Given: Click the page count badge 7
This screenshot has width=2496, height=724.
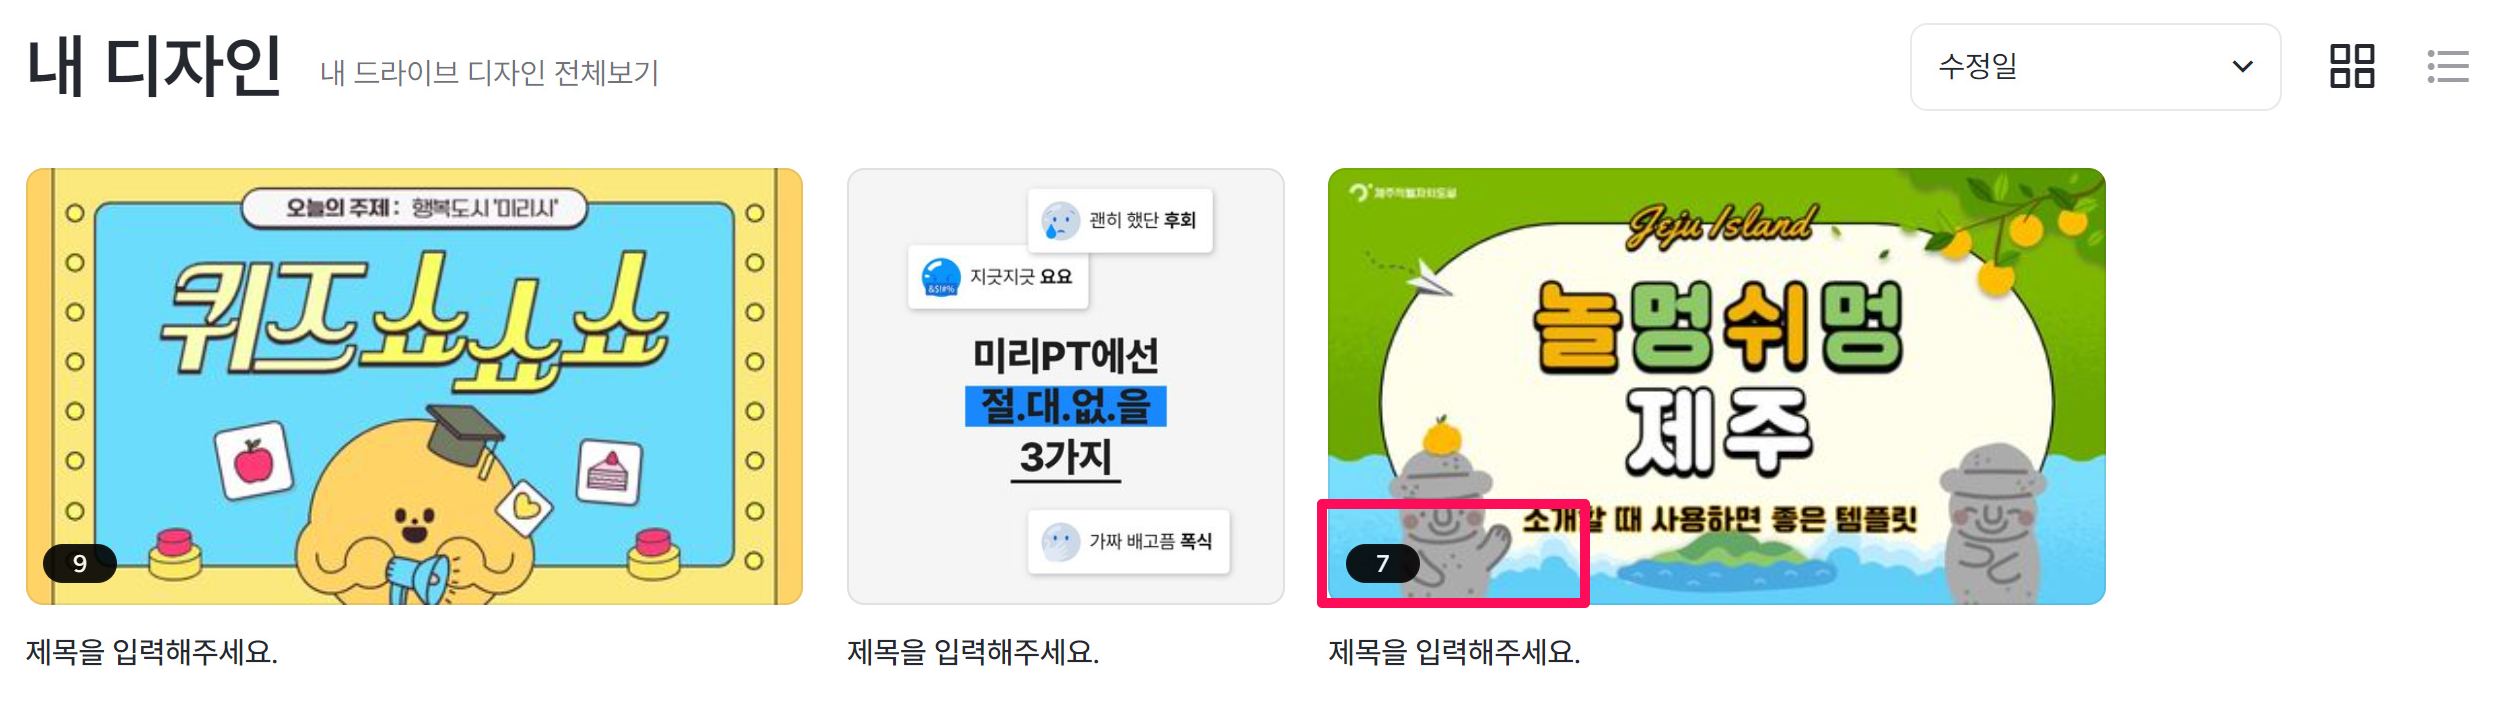Looking at the screenshot, I should pyautogui.click(x=1383, y=563).
